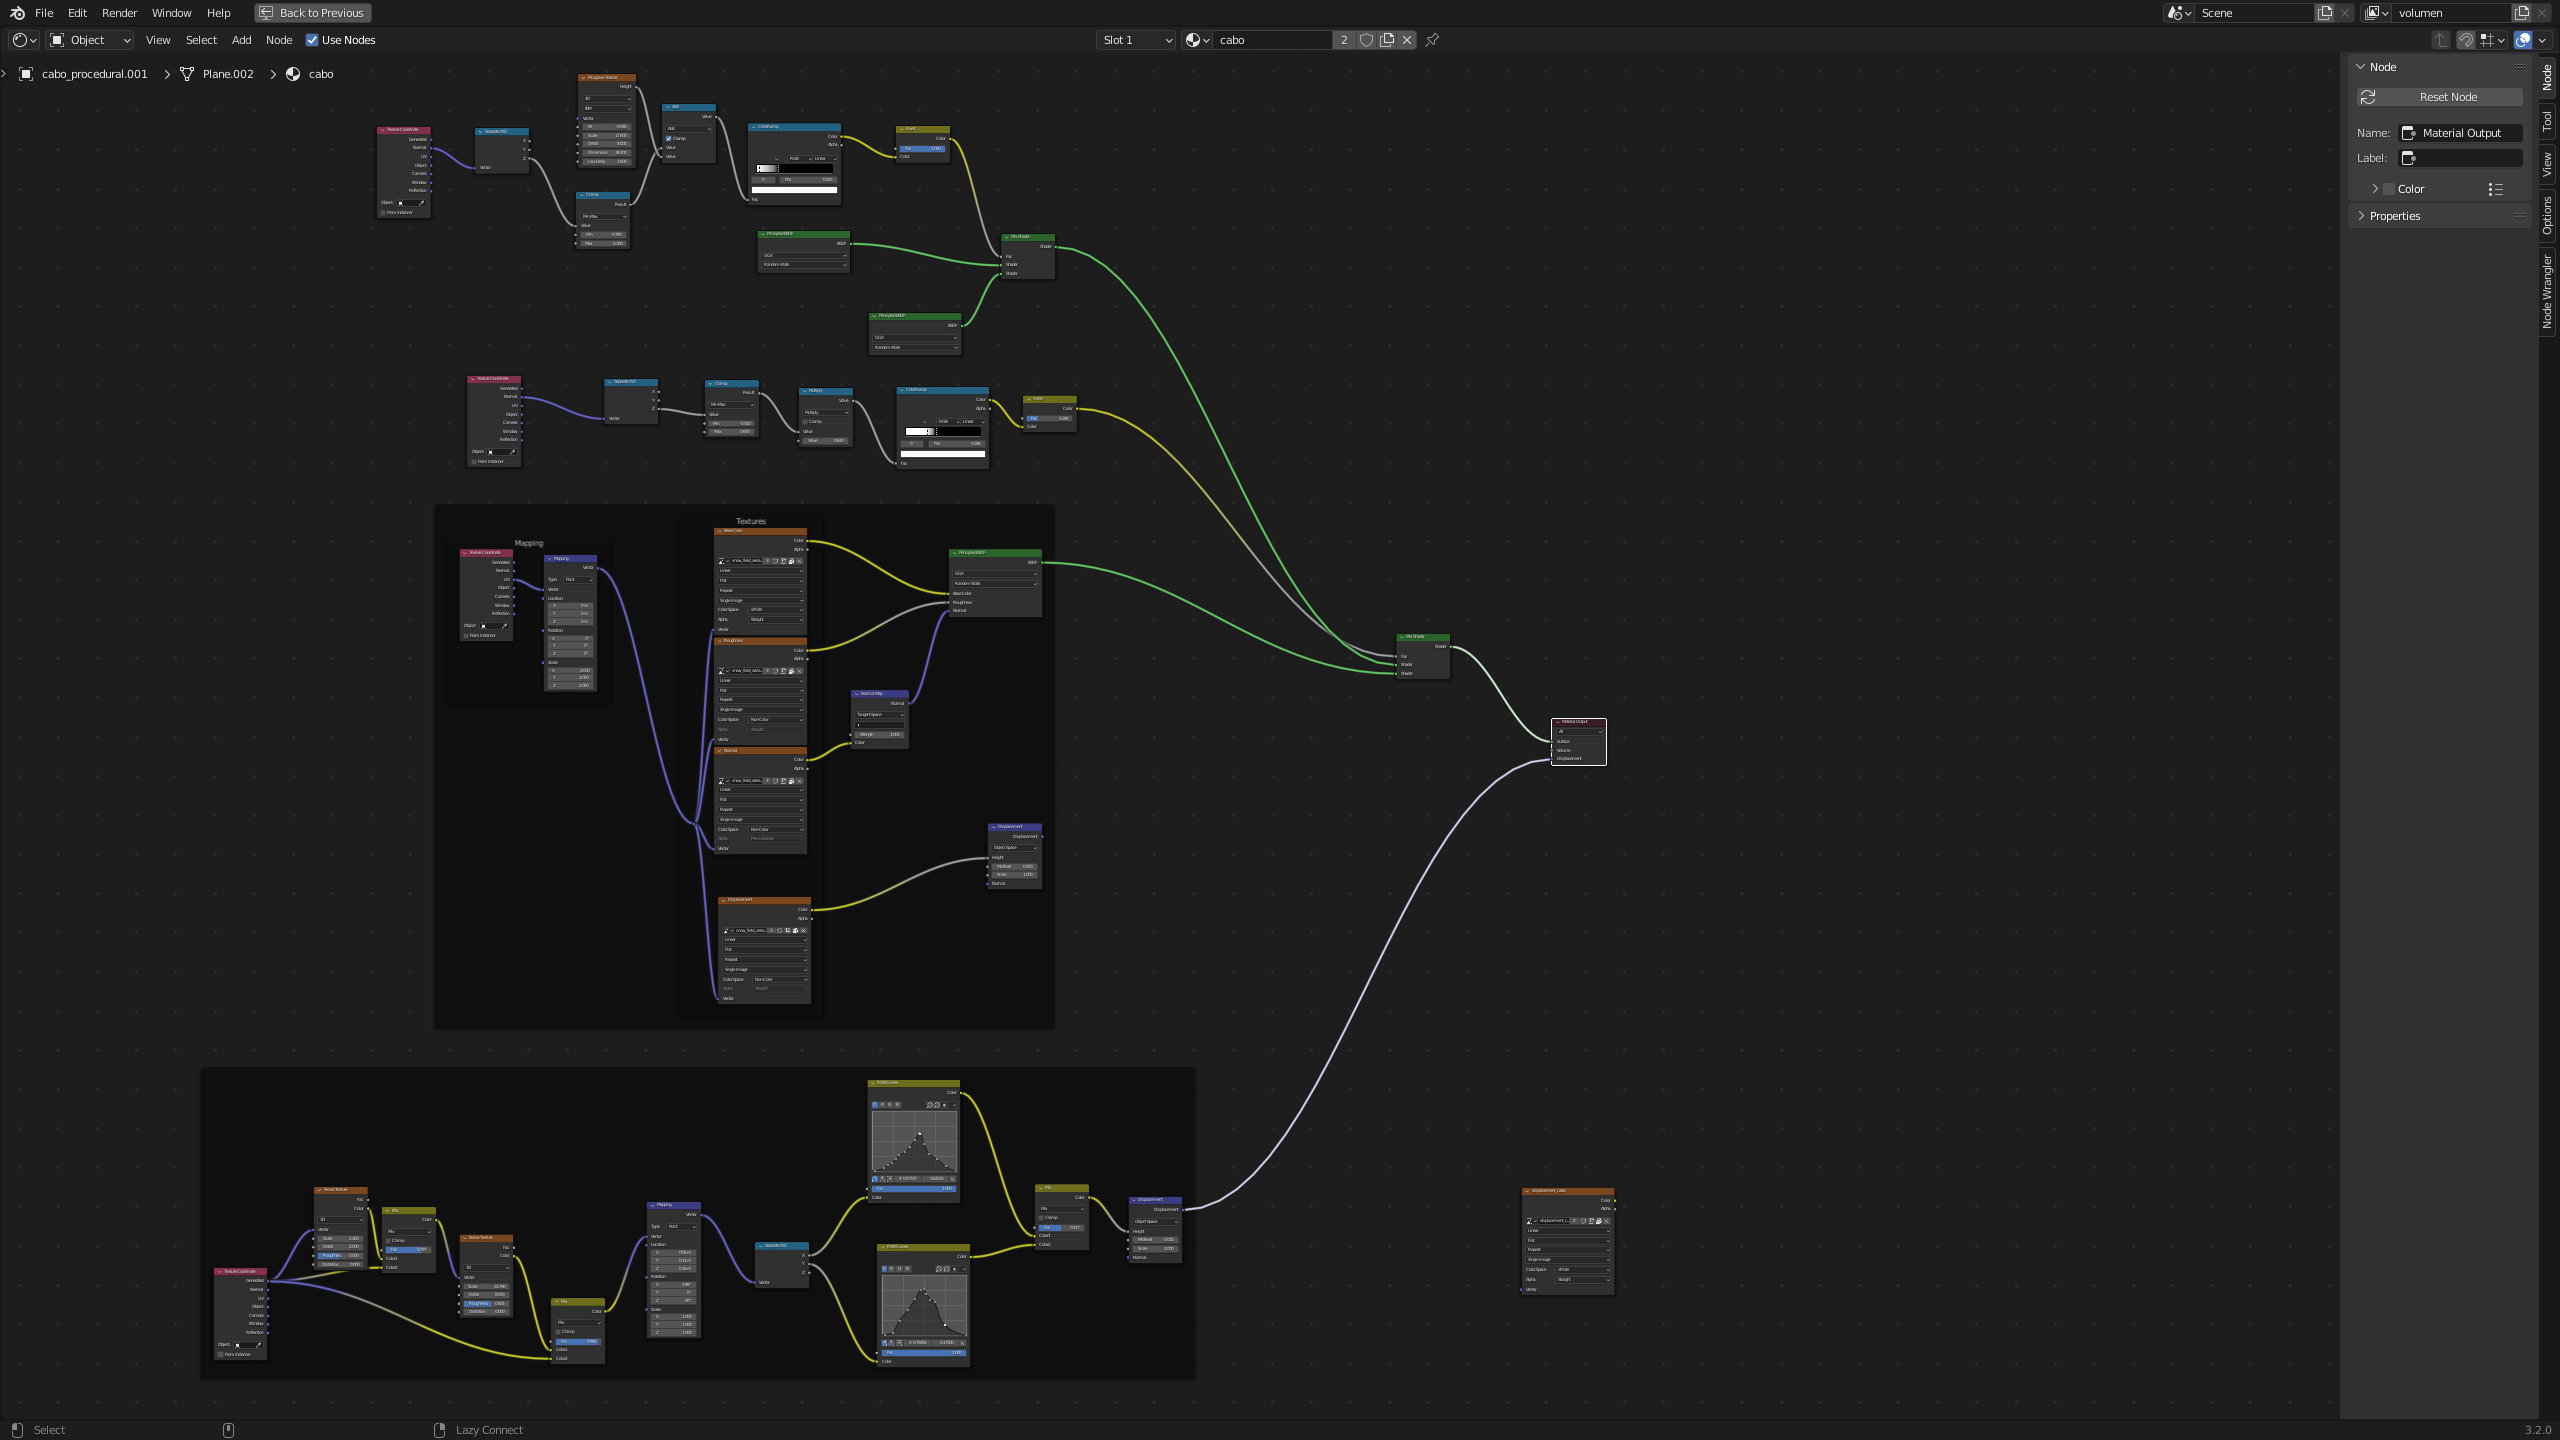Open the Node menu in header

[x=279, y=40]
